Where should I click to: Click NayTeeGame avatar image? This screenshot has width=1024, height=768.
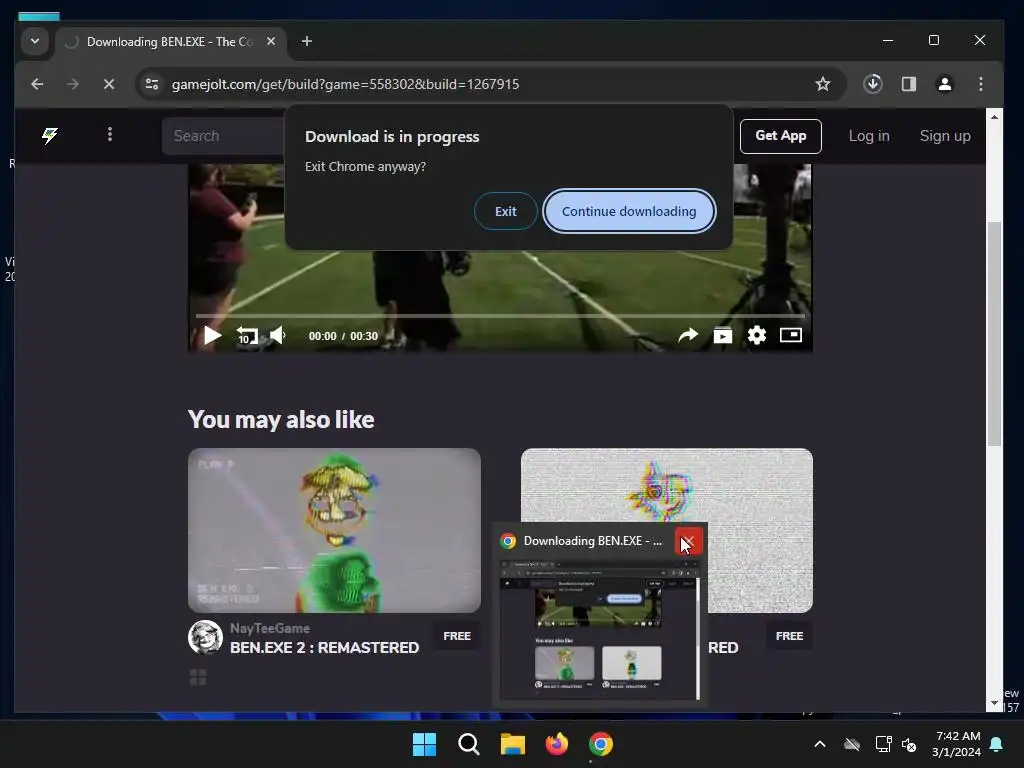click(x=205, y=637)
